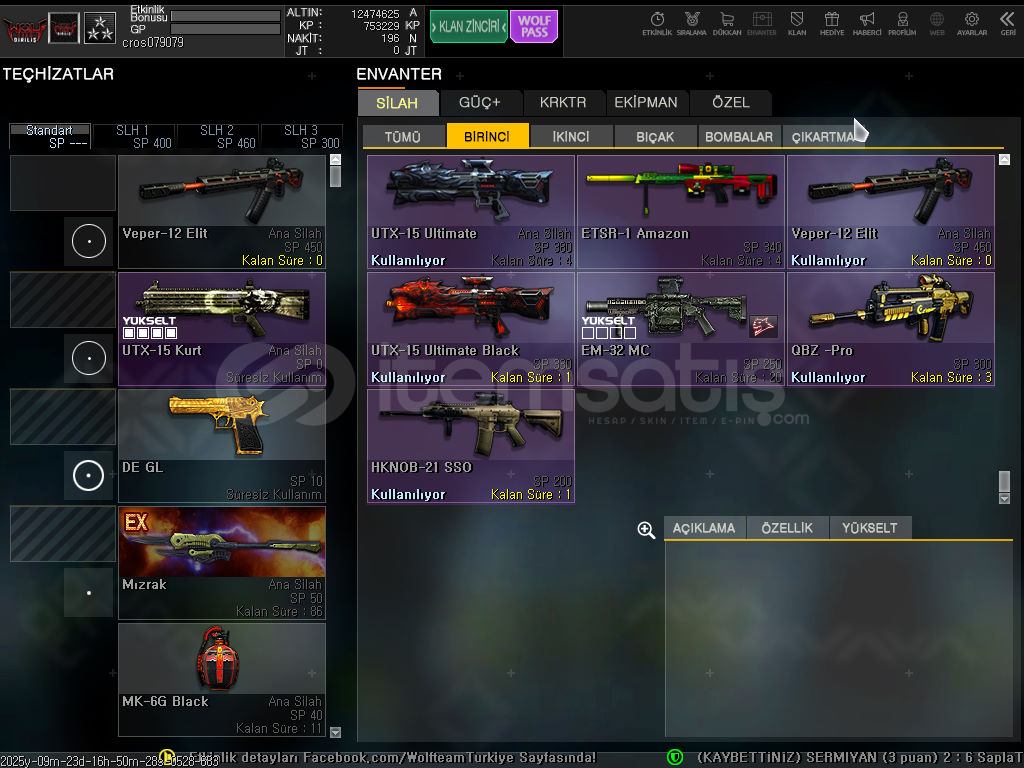The width and height of the screenshot is (1024, 768).
Task: Select the QBZ -Pro weapon card
Action: click(891, 329)
